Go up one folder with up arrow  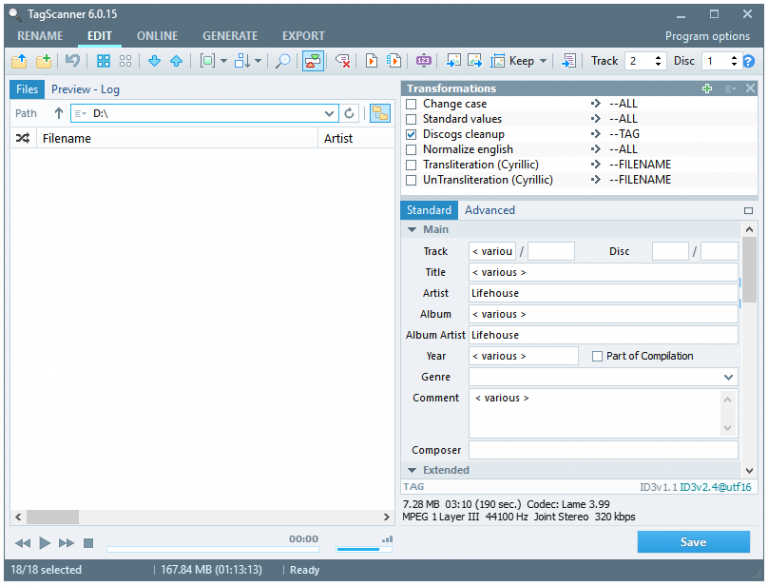pos(59,114)
